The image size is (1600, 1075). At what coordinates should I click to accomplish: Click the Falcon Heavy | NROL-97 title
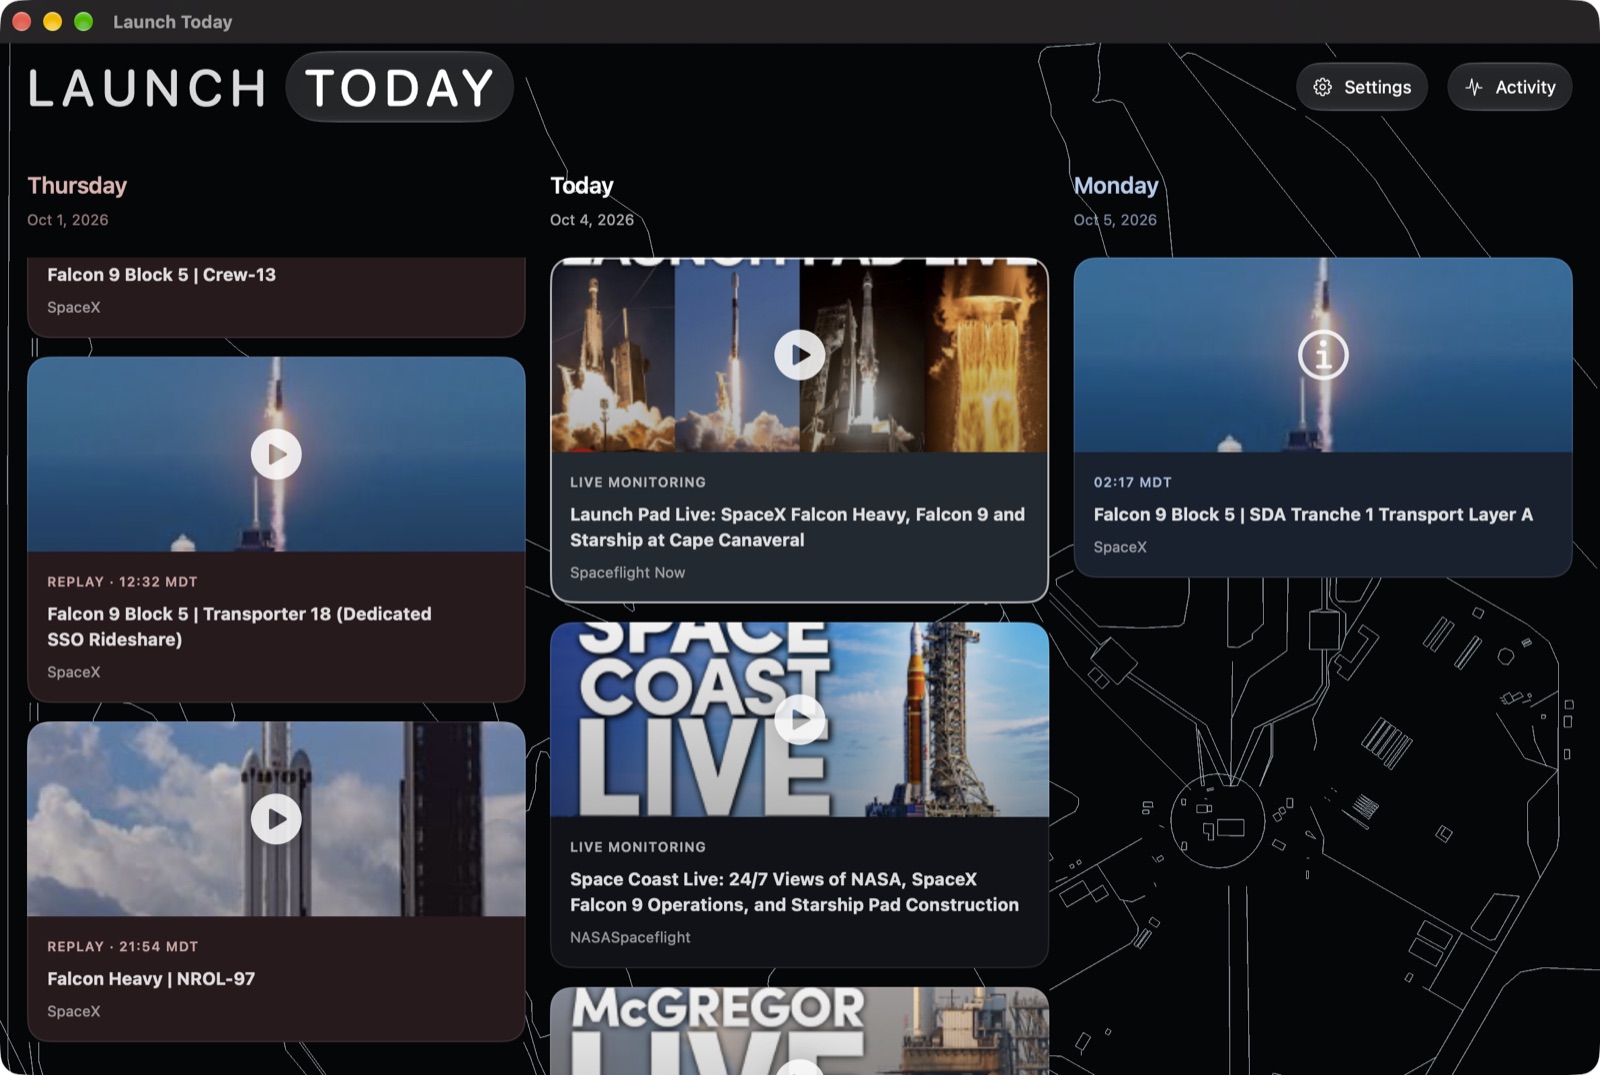tap(151, 979)
